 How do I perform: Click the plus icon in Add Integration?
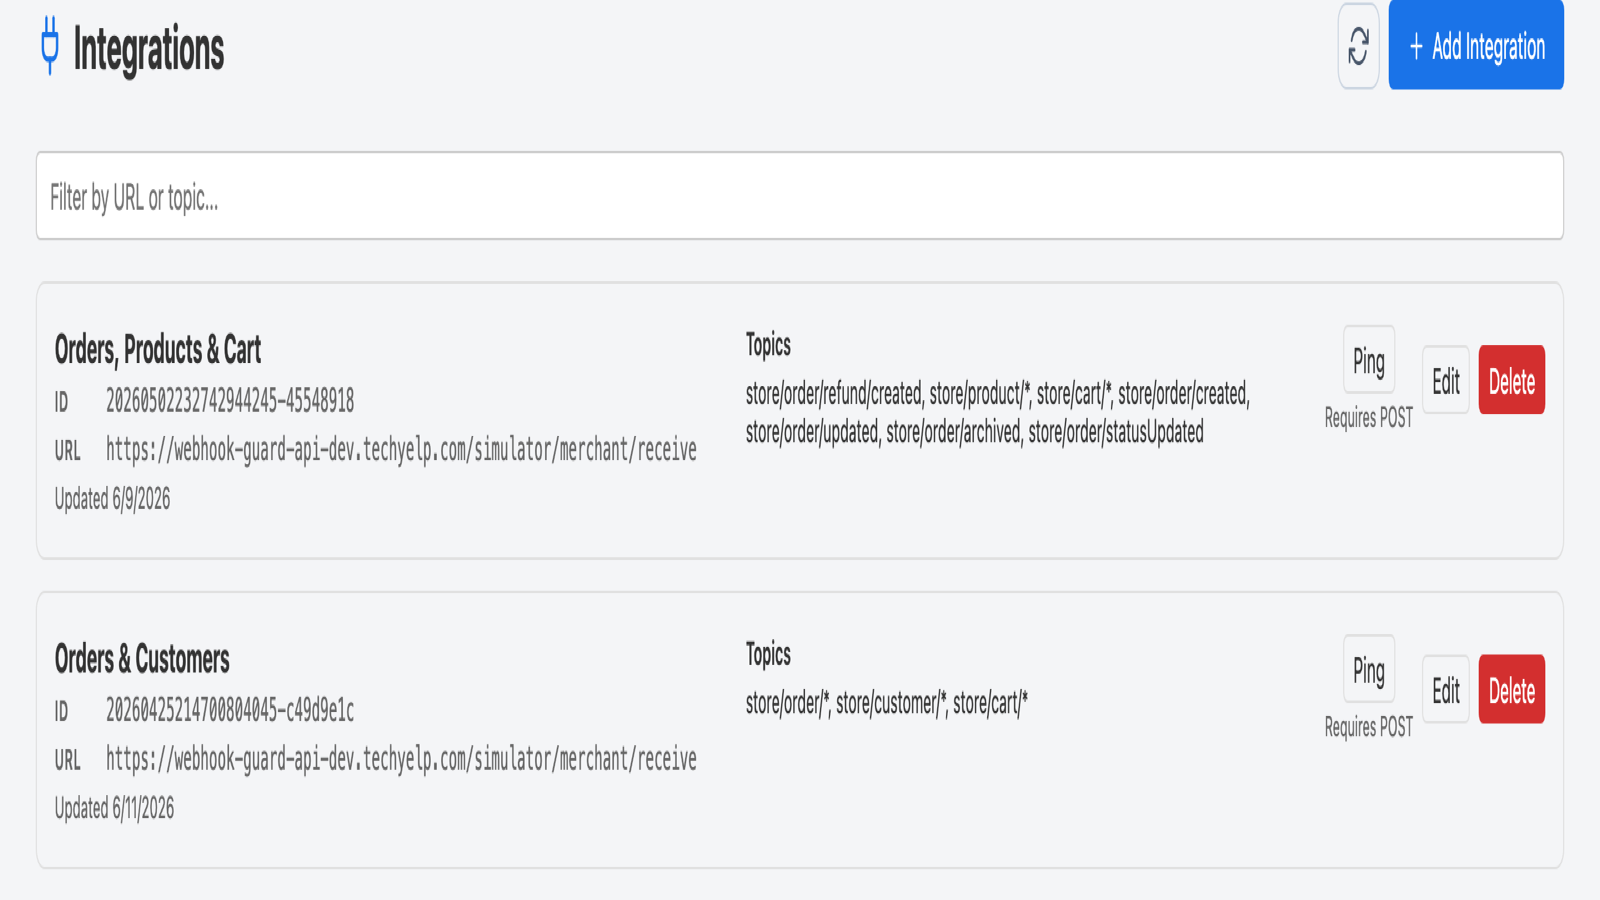click(1416, 46)
